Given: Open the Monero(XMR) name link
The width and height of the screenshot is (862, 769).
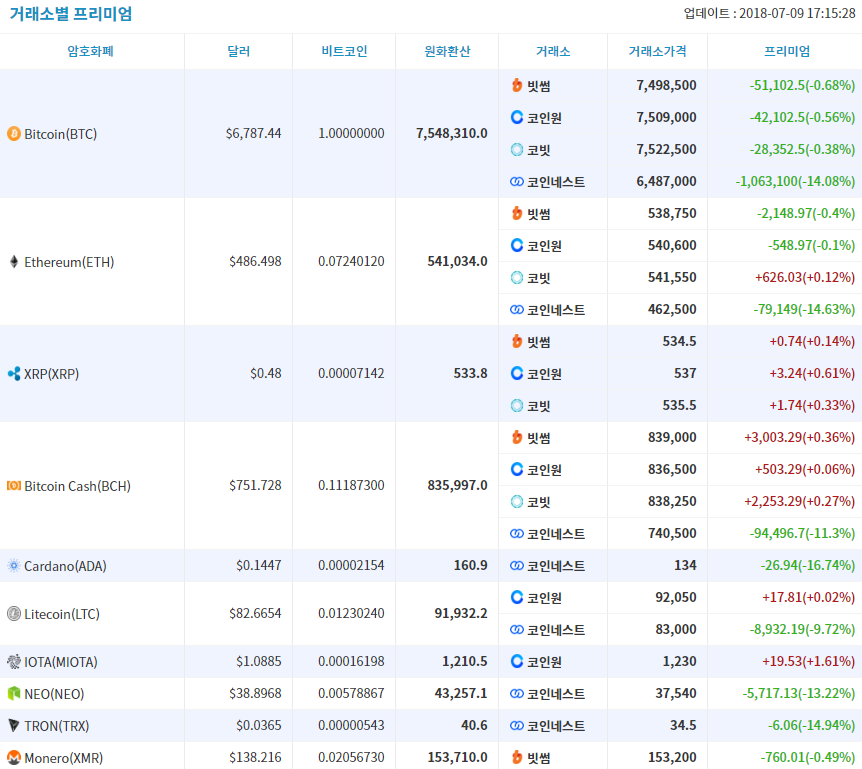Looking at the screenshot, I should pos(64,758).
